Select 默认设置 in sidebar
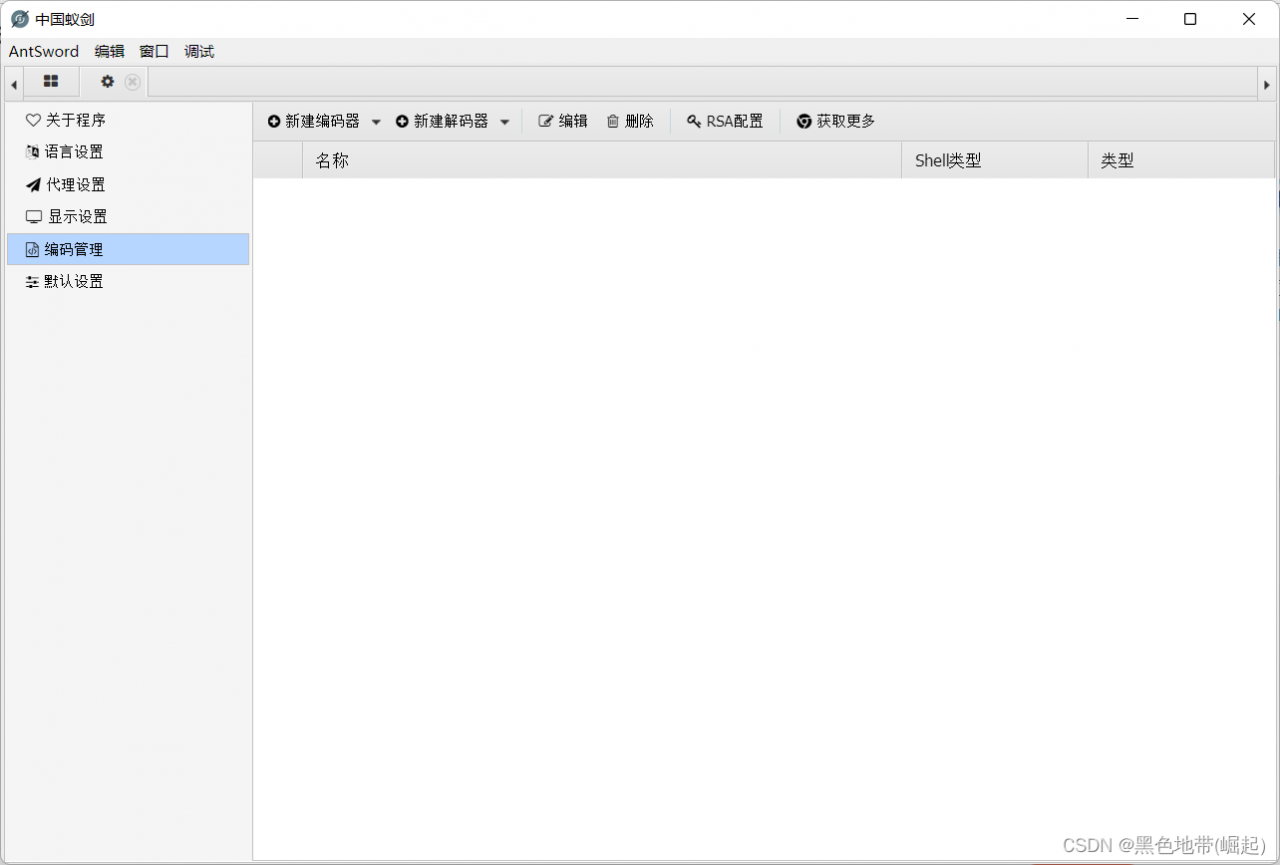Image resolution: width=1280 pixels, height=865 pixels. click(x=128, y=282)
